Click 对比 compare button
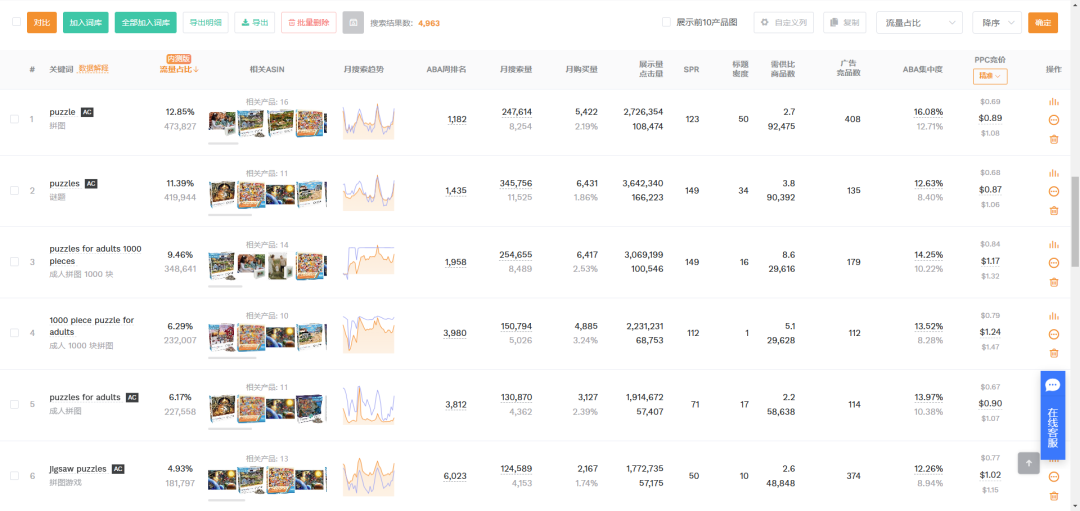This screenshot has height=511, width=1080. pyautogui.click(x=42, y=23)
